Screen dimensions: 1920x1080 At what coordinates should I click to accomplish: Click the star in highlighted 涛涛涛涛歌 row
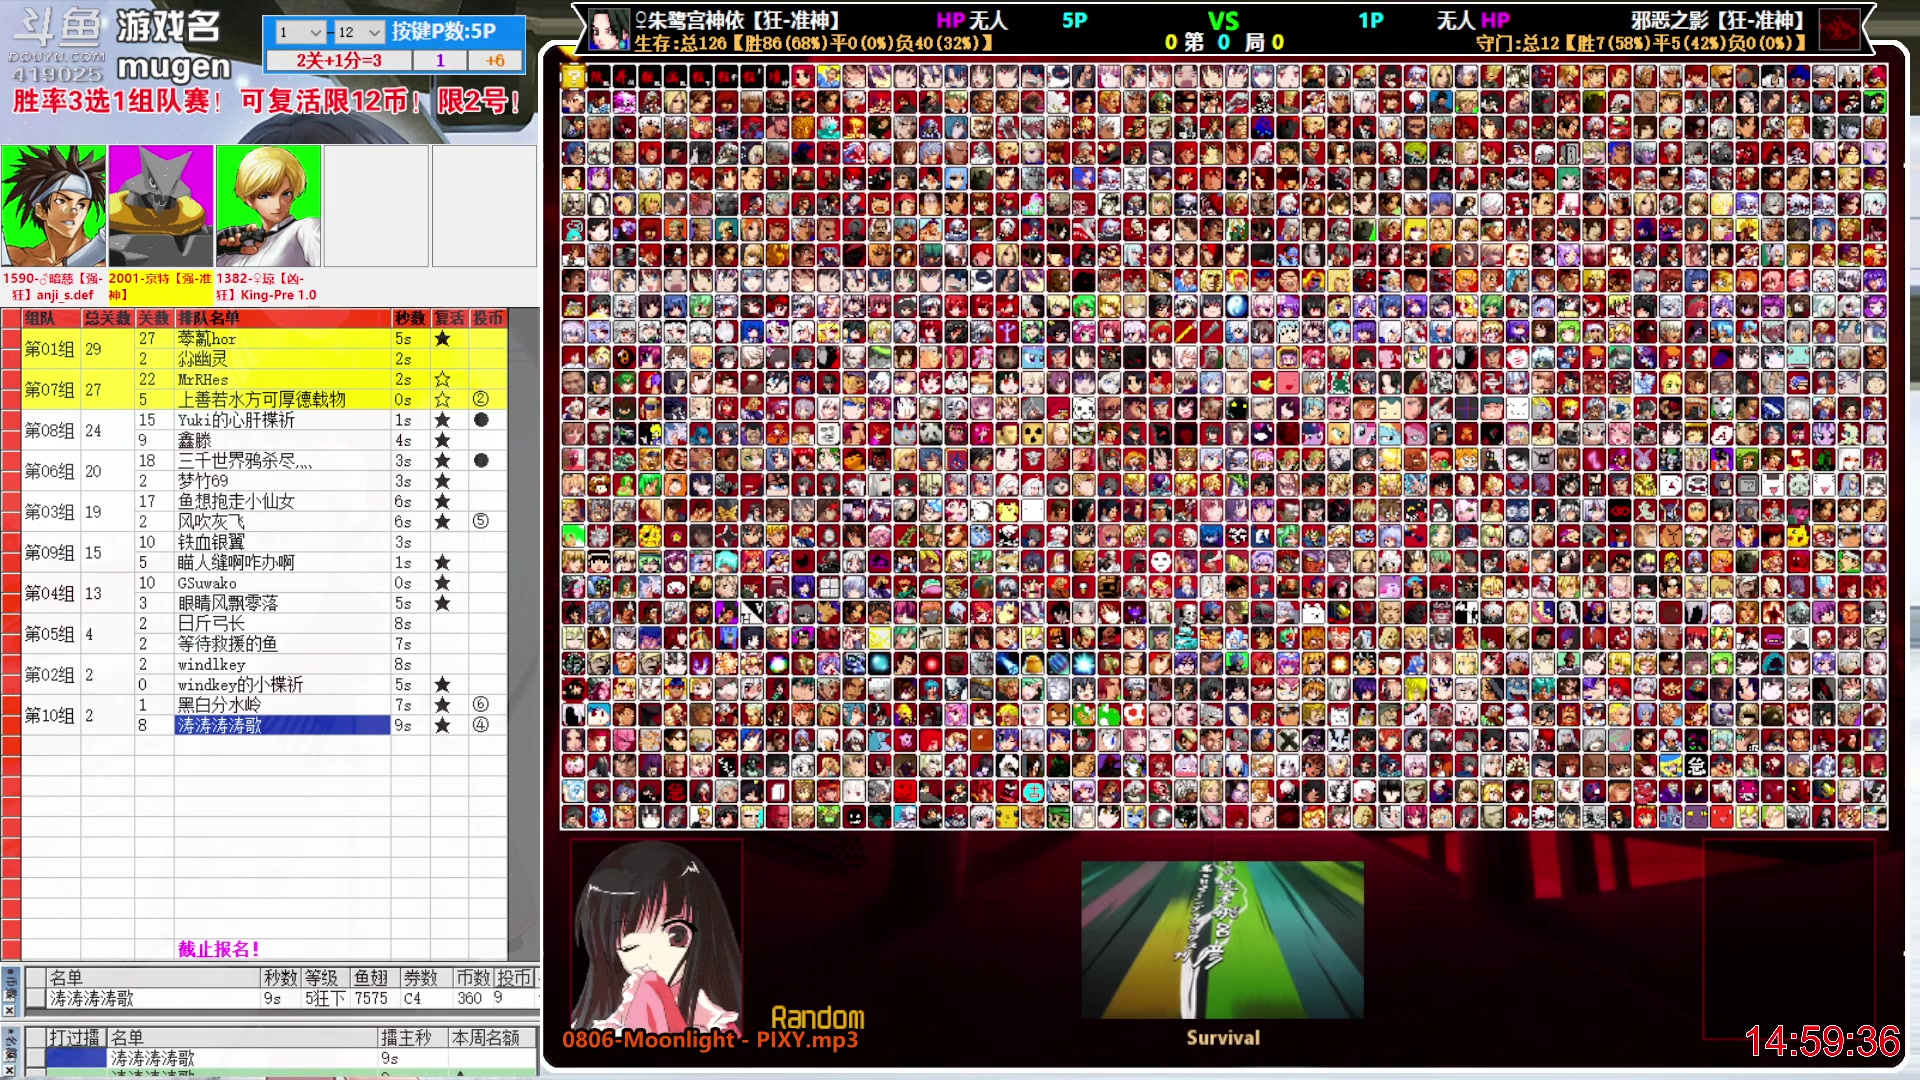coord(442,725)
